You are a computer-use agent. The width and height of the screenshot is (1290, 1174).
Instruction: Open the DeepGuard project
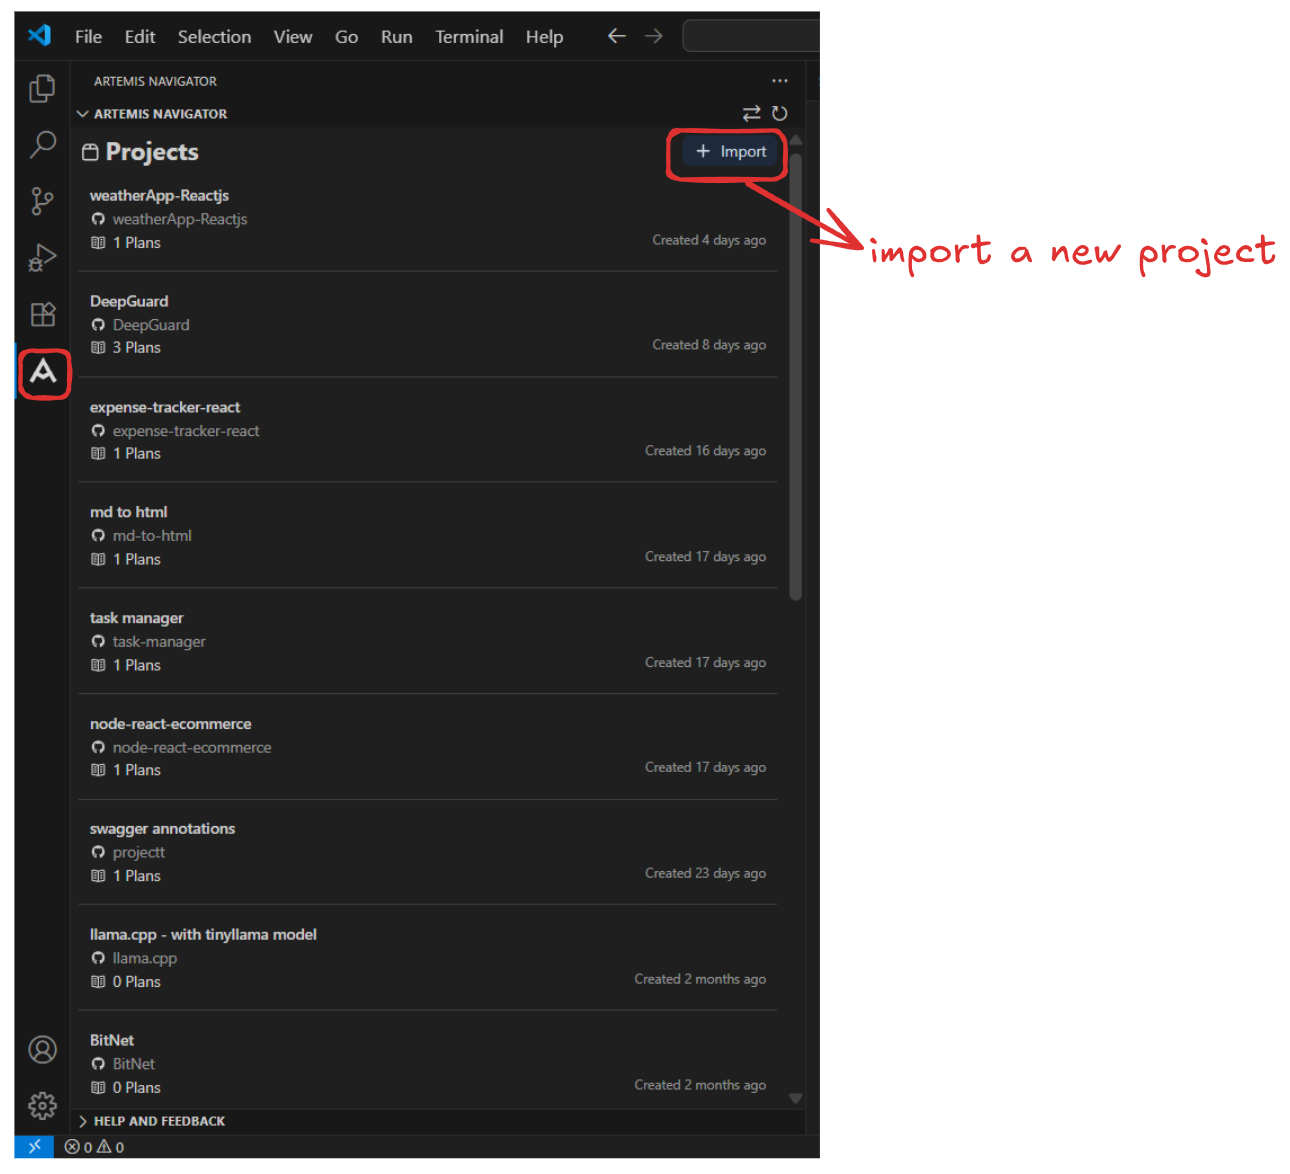129,301
